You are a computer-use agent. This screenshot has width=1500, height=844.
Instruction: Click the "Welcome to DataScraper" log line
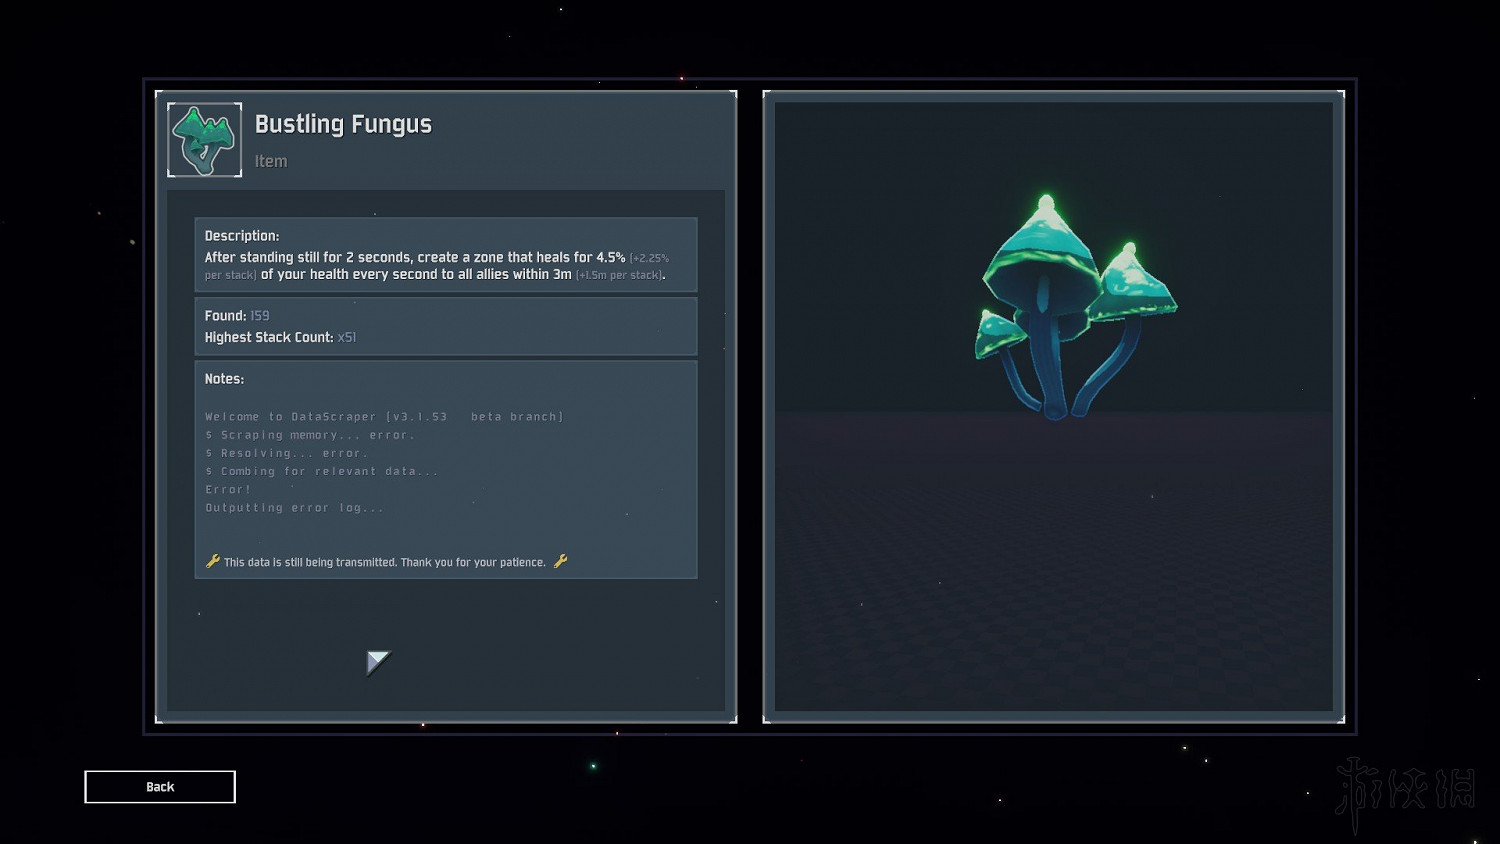click(x=384, y=417)
